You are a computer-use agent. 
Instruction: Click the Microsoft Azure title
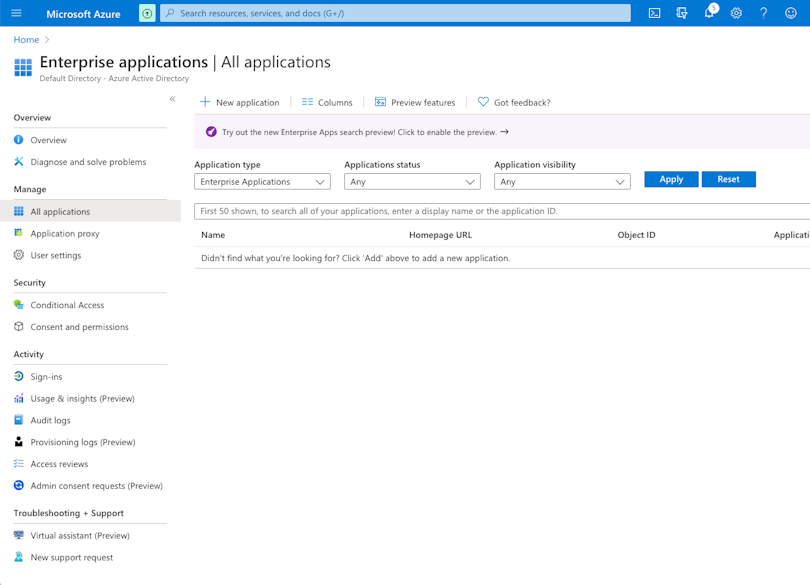83,14
